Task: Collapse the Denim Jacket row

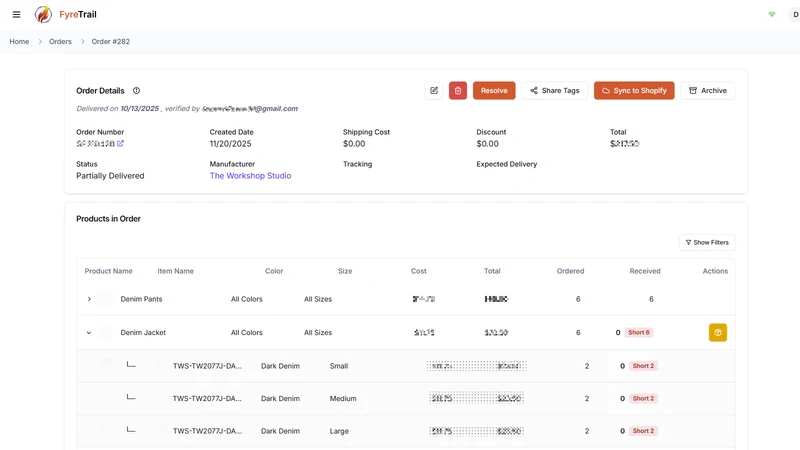Action: tap(89, 333)
